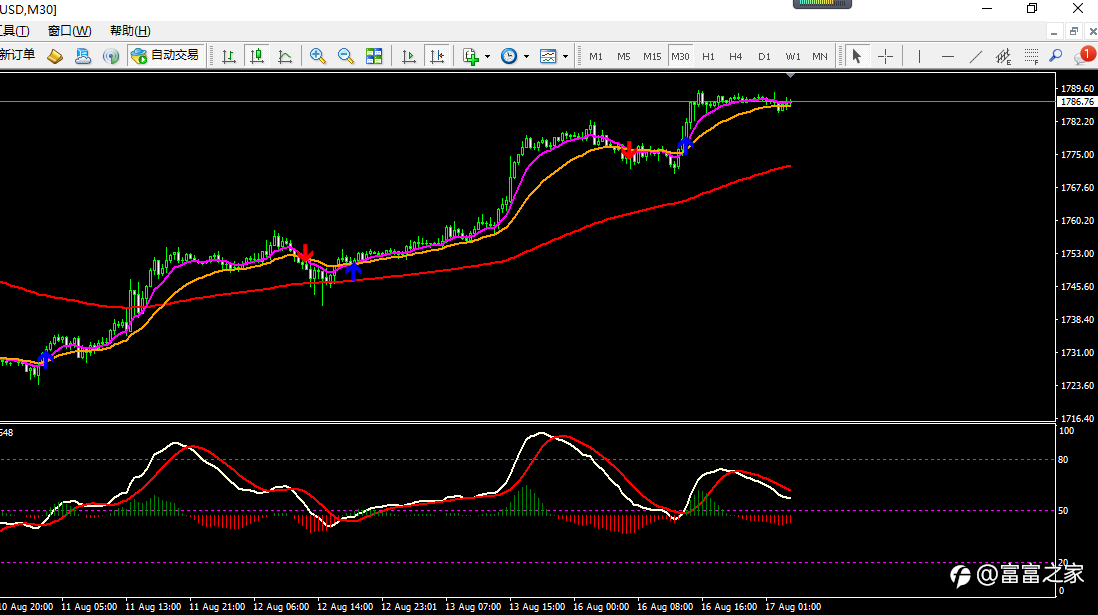Click the indicator scale value 80
The image size is (1098, 615).
pyautogui.click(x=1063, y=459)
